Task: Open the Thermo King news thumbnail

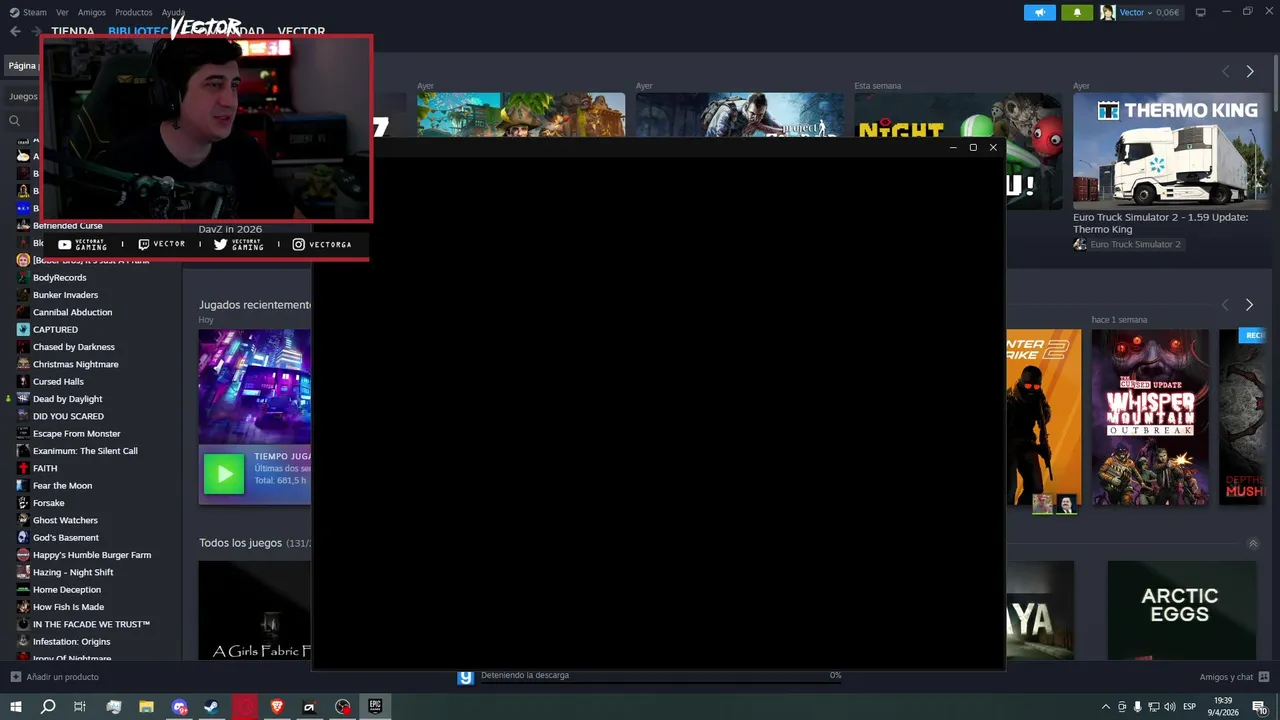Action: click(x=1171, y=150)
